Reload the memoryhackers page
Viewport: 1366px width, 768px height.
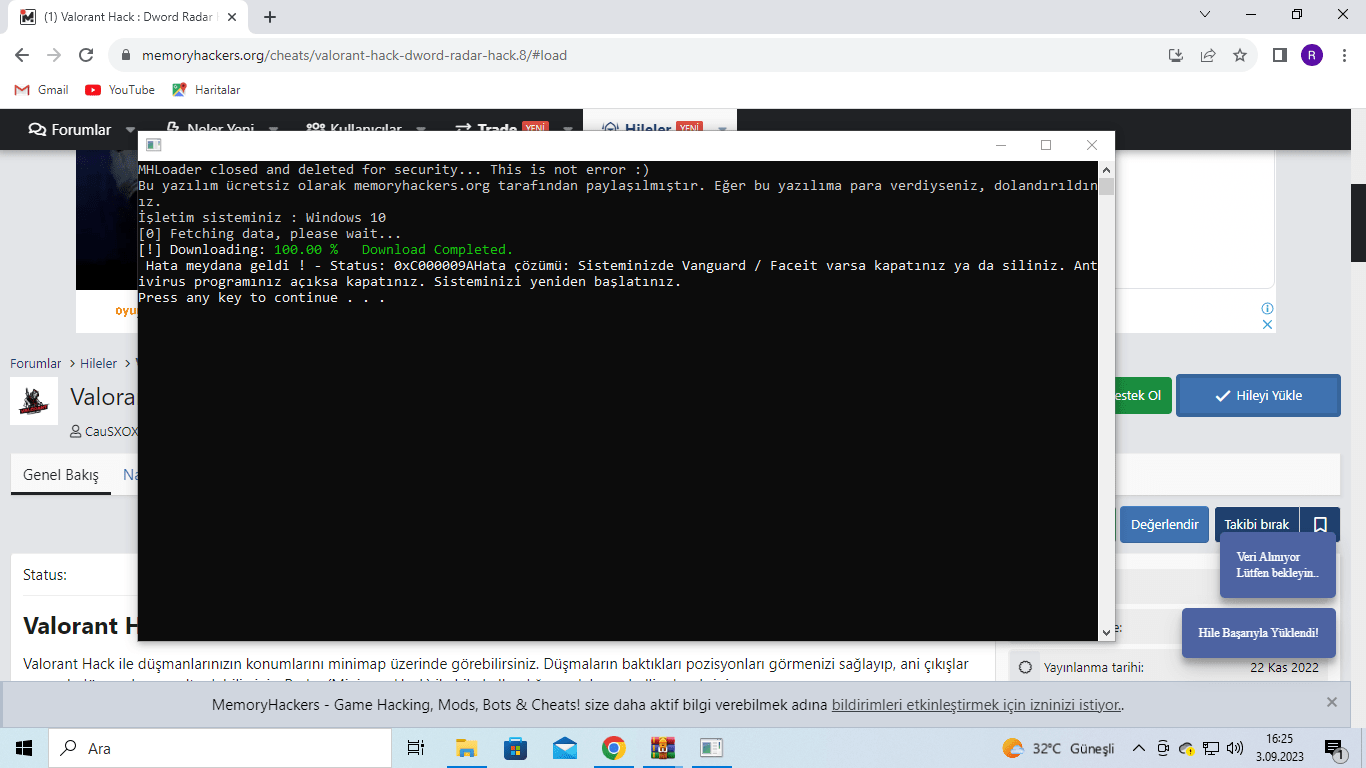[86, 55]
